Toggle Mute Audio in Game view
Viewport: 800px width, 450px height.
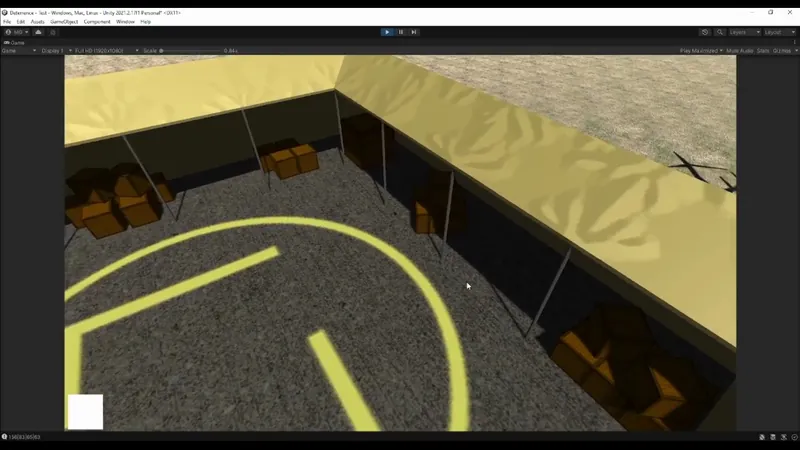[739, 51]
